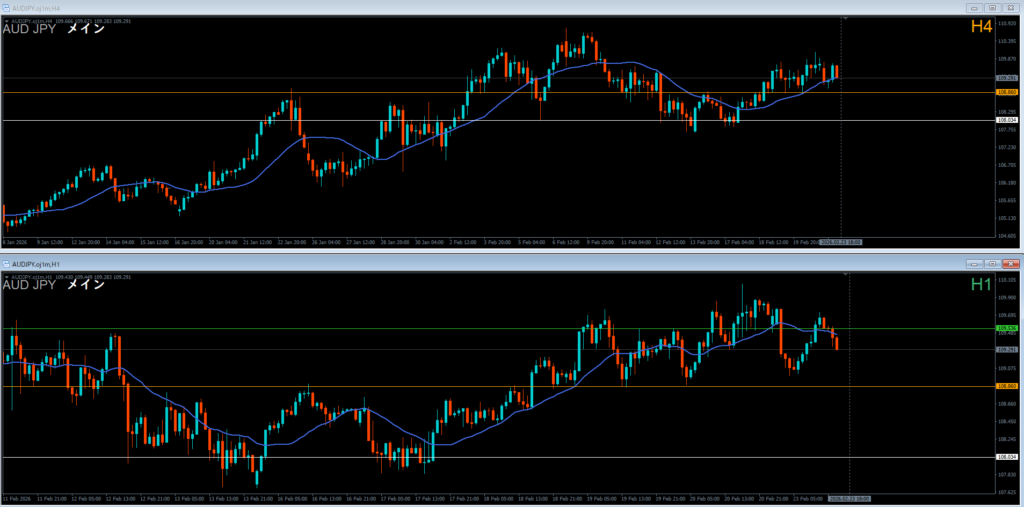Click the small arrow beside the H1 symbol header
This screenshot has height=507, width=1024.
[x=6, y=276]
